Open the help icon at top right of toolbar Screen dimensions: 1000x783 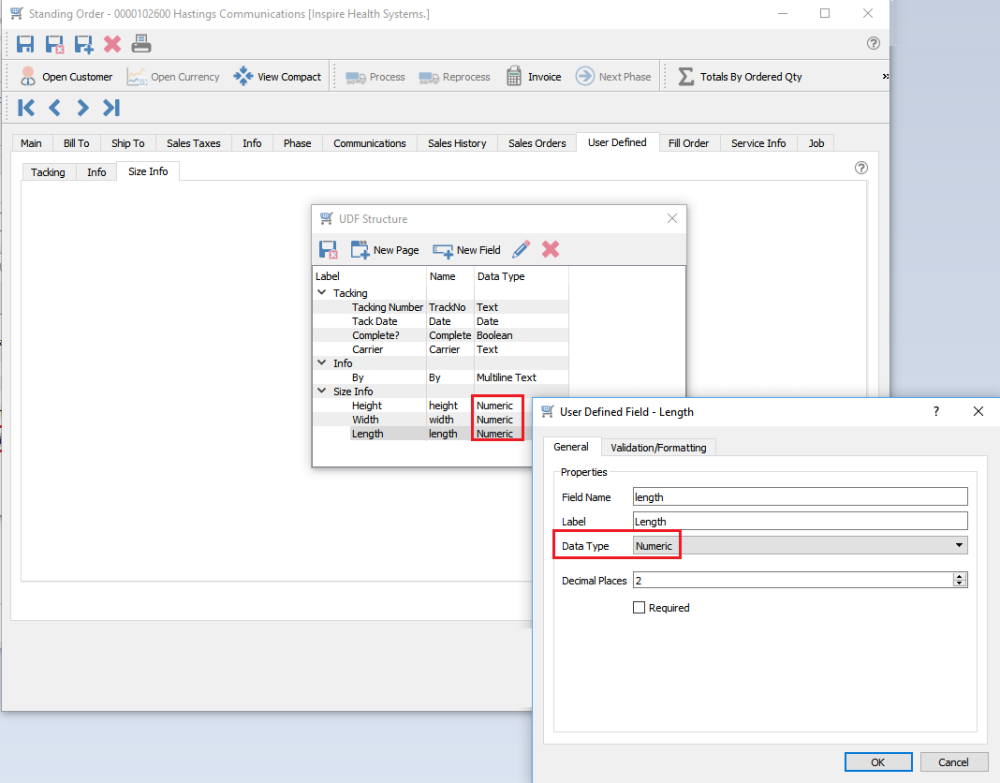873,43
